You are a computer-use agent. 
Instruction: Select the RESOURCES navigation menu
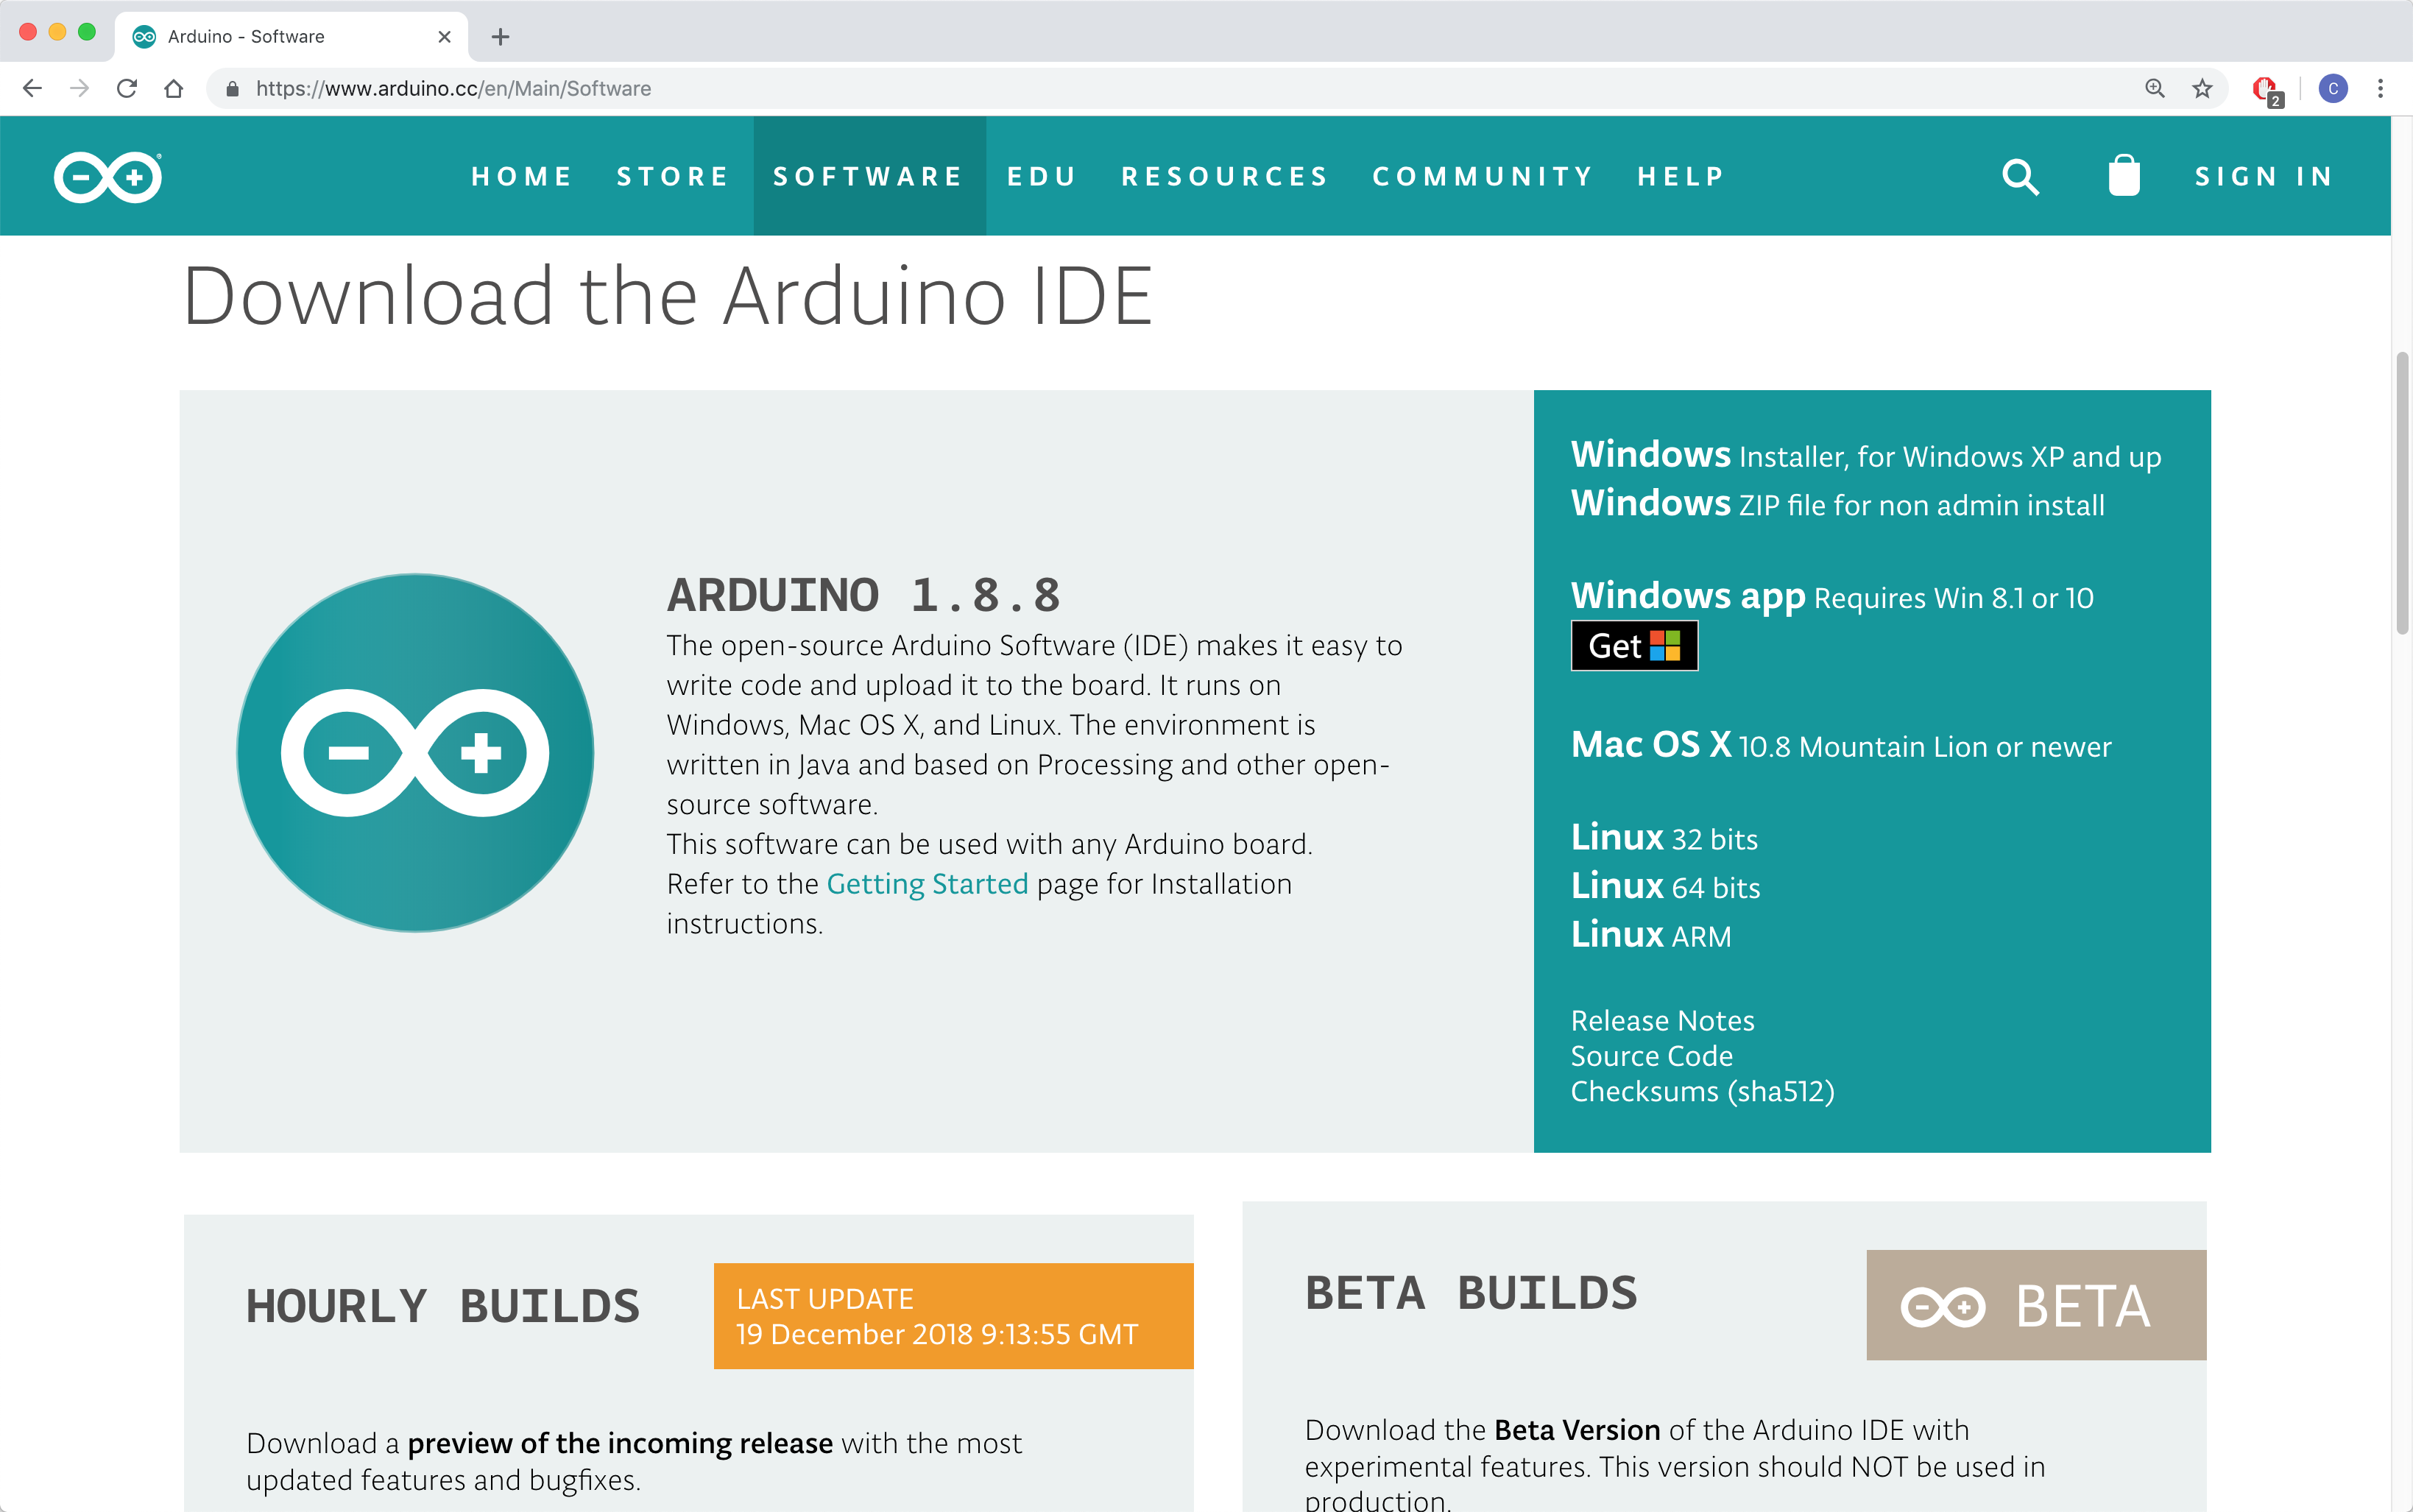[1225, 177]
